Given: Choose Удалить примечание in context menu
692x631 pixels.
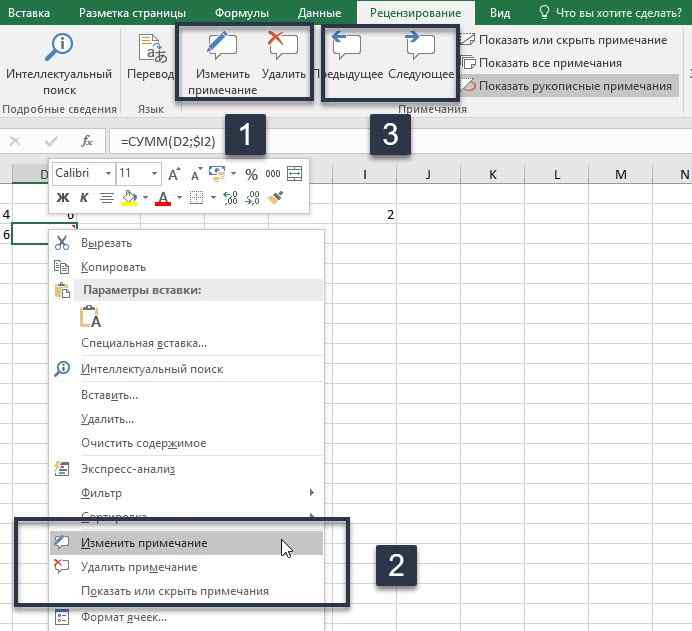Looking at the screenshot, I should click(x=187, y=567).
